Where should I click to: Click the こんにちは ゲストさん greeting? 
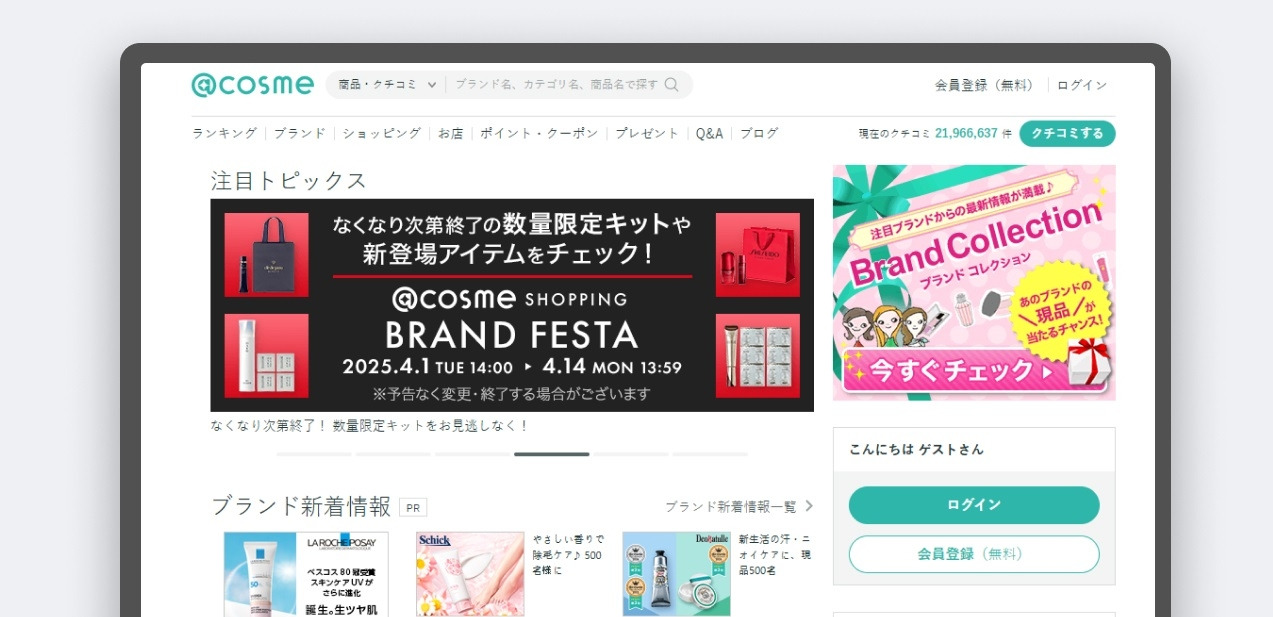tap(916, 450)
